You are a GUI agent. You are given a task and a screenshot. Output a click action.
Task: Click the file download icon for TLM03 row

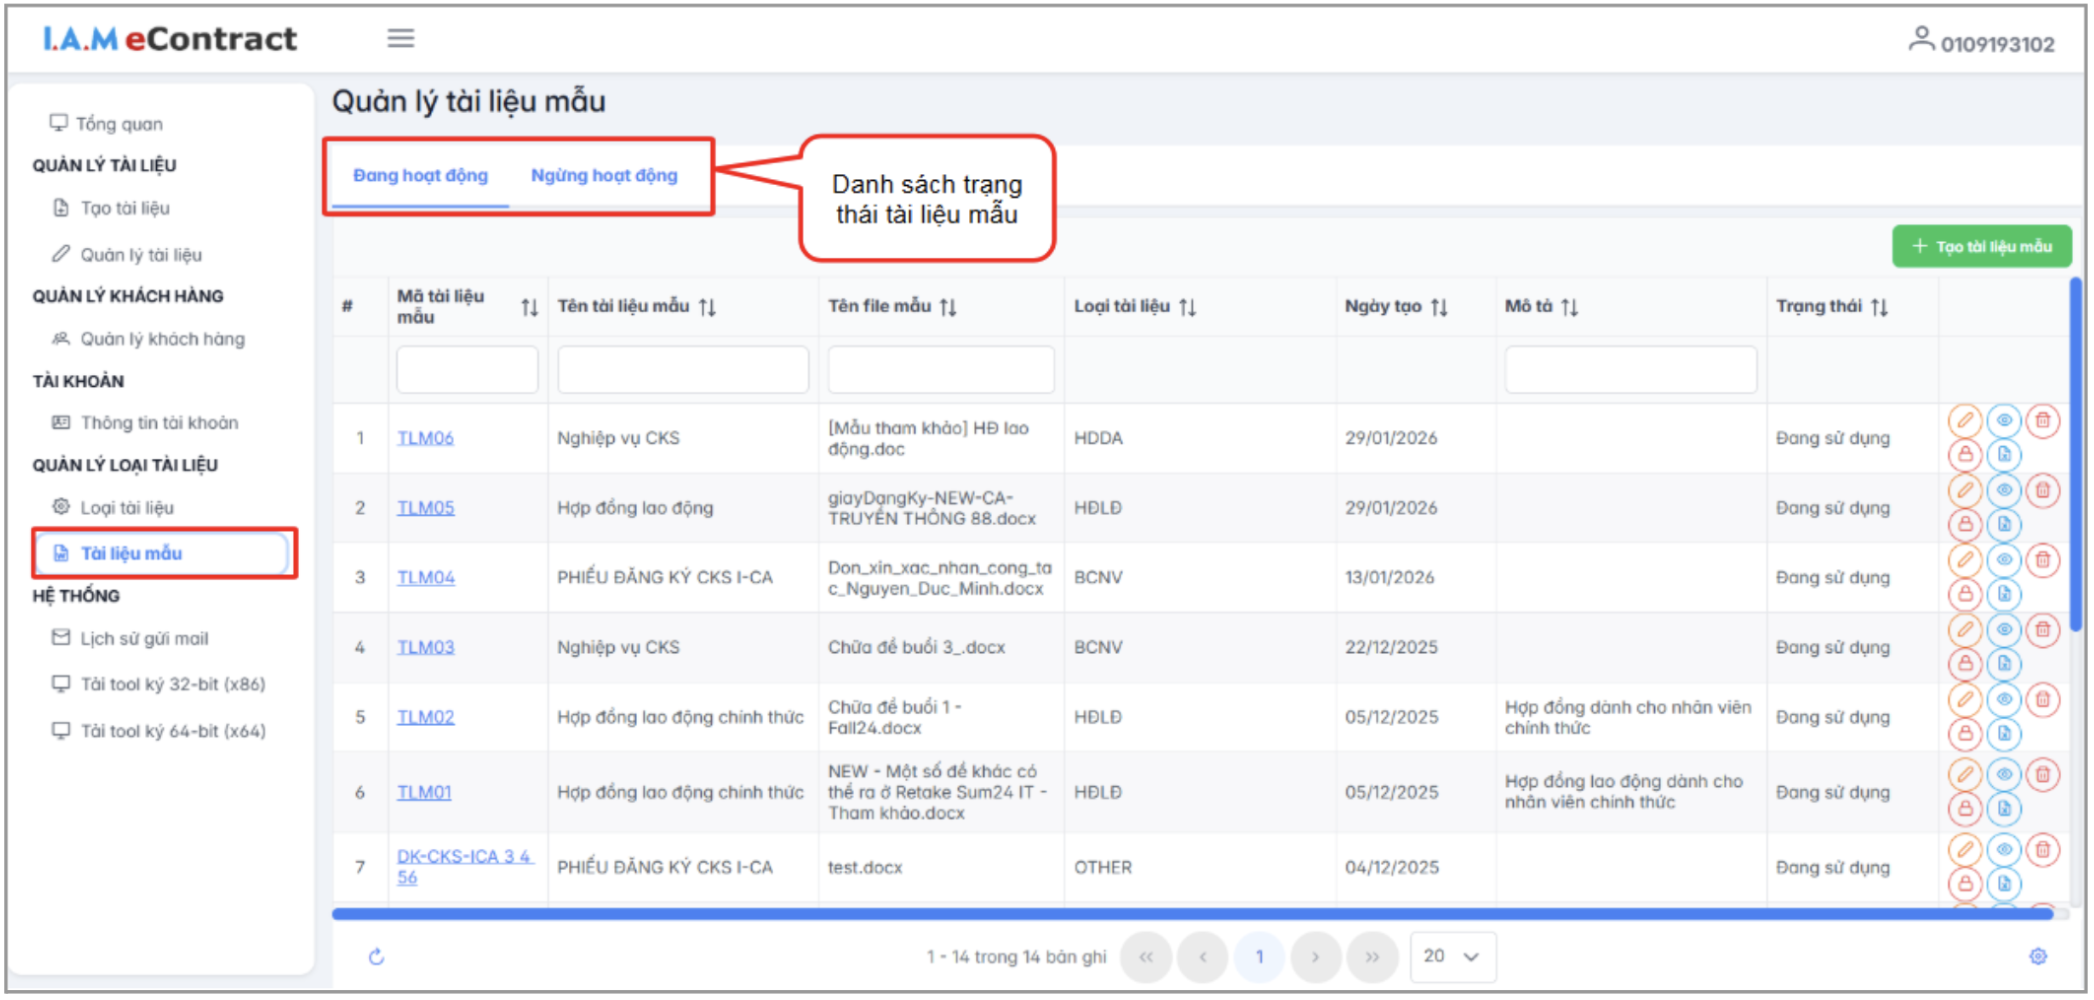coord(2003,664)
